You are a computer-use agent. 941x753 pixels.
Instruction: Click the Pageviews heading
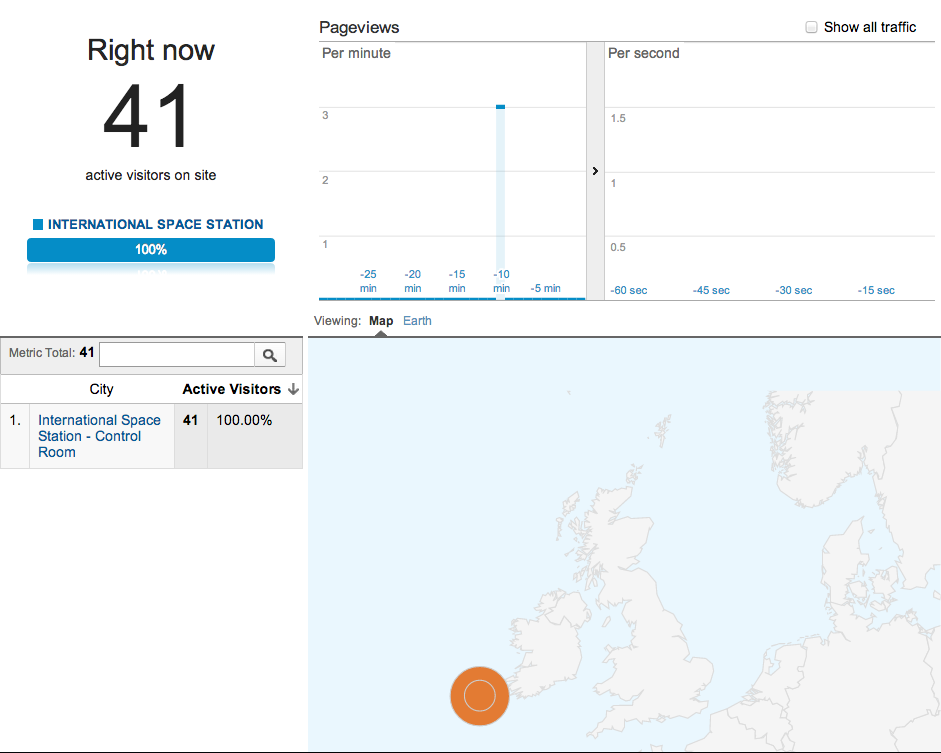tap(359, 28)
